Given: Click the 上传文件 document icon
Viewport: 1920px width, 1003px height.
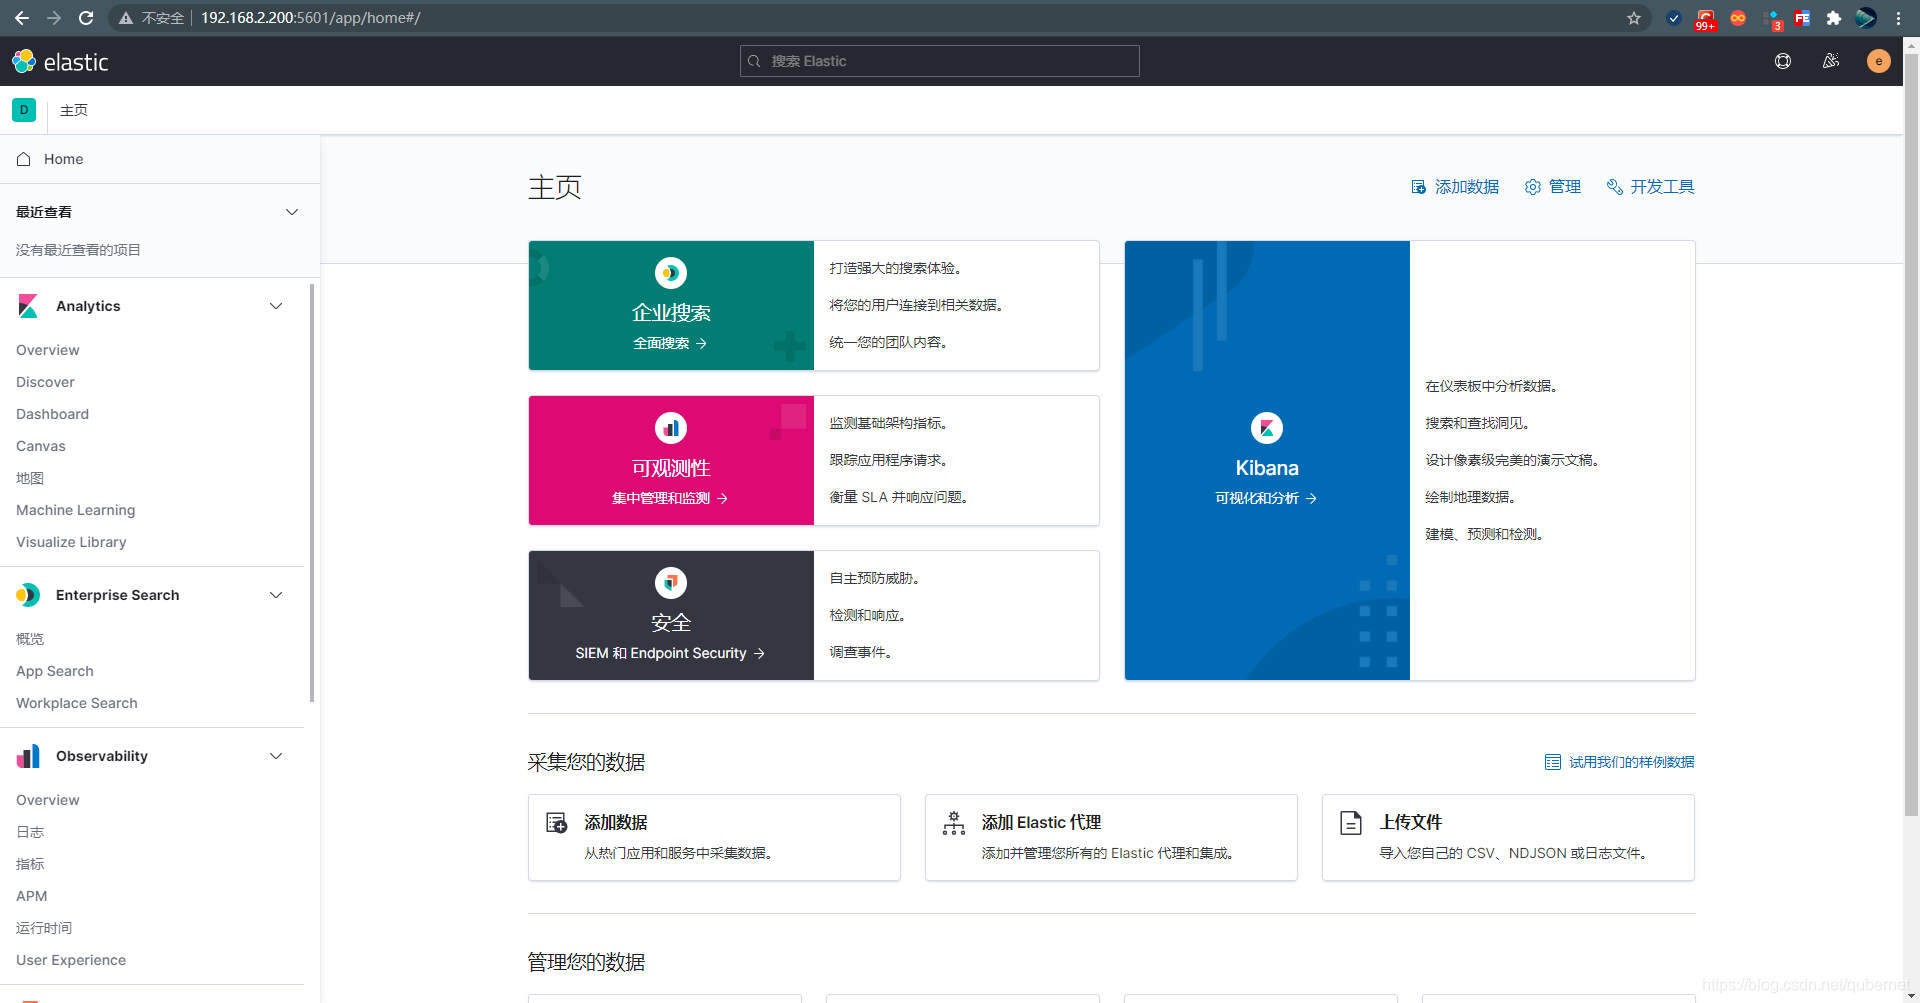Looking at the screenshot, I should pos(1351,823).
